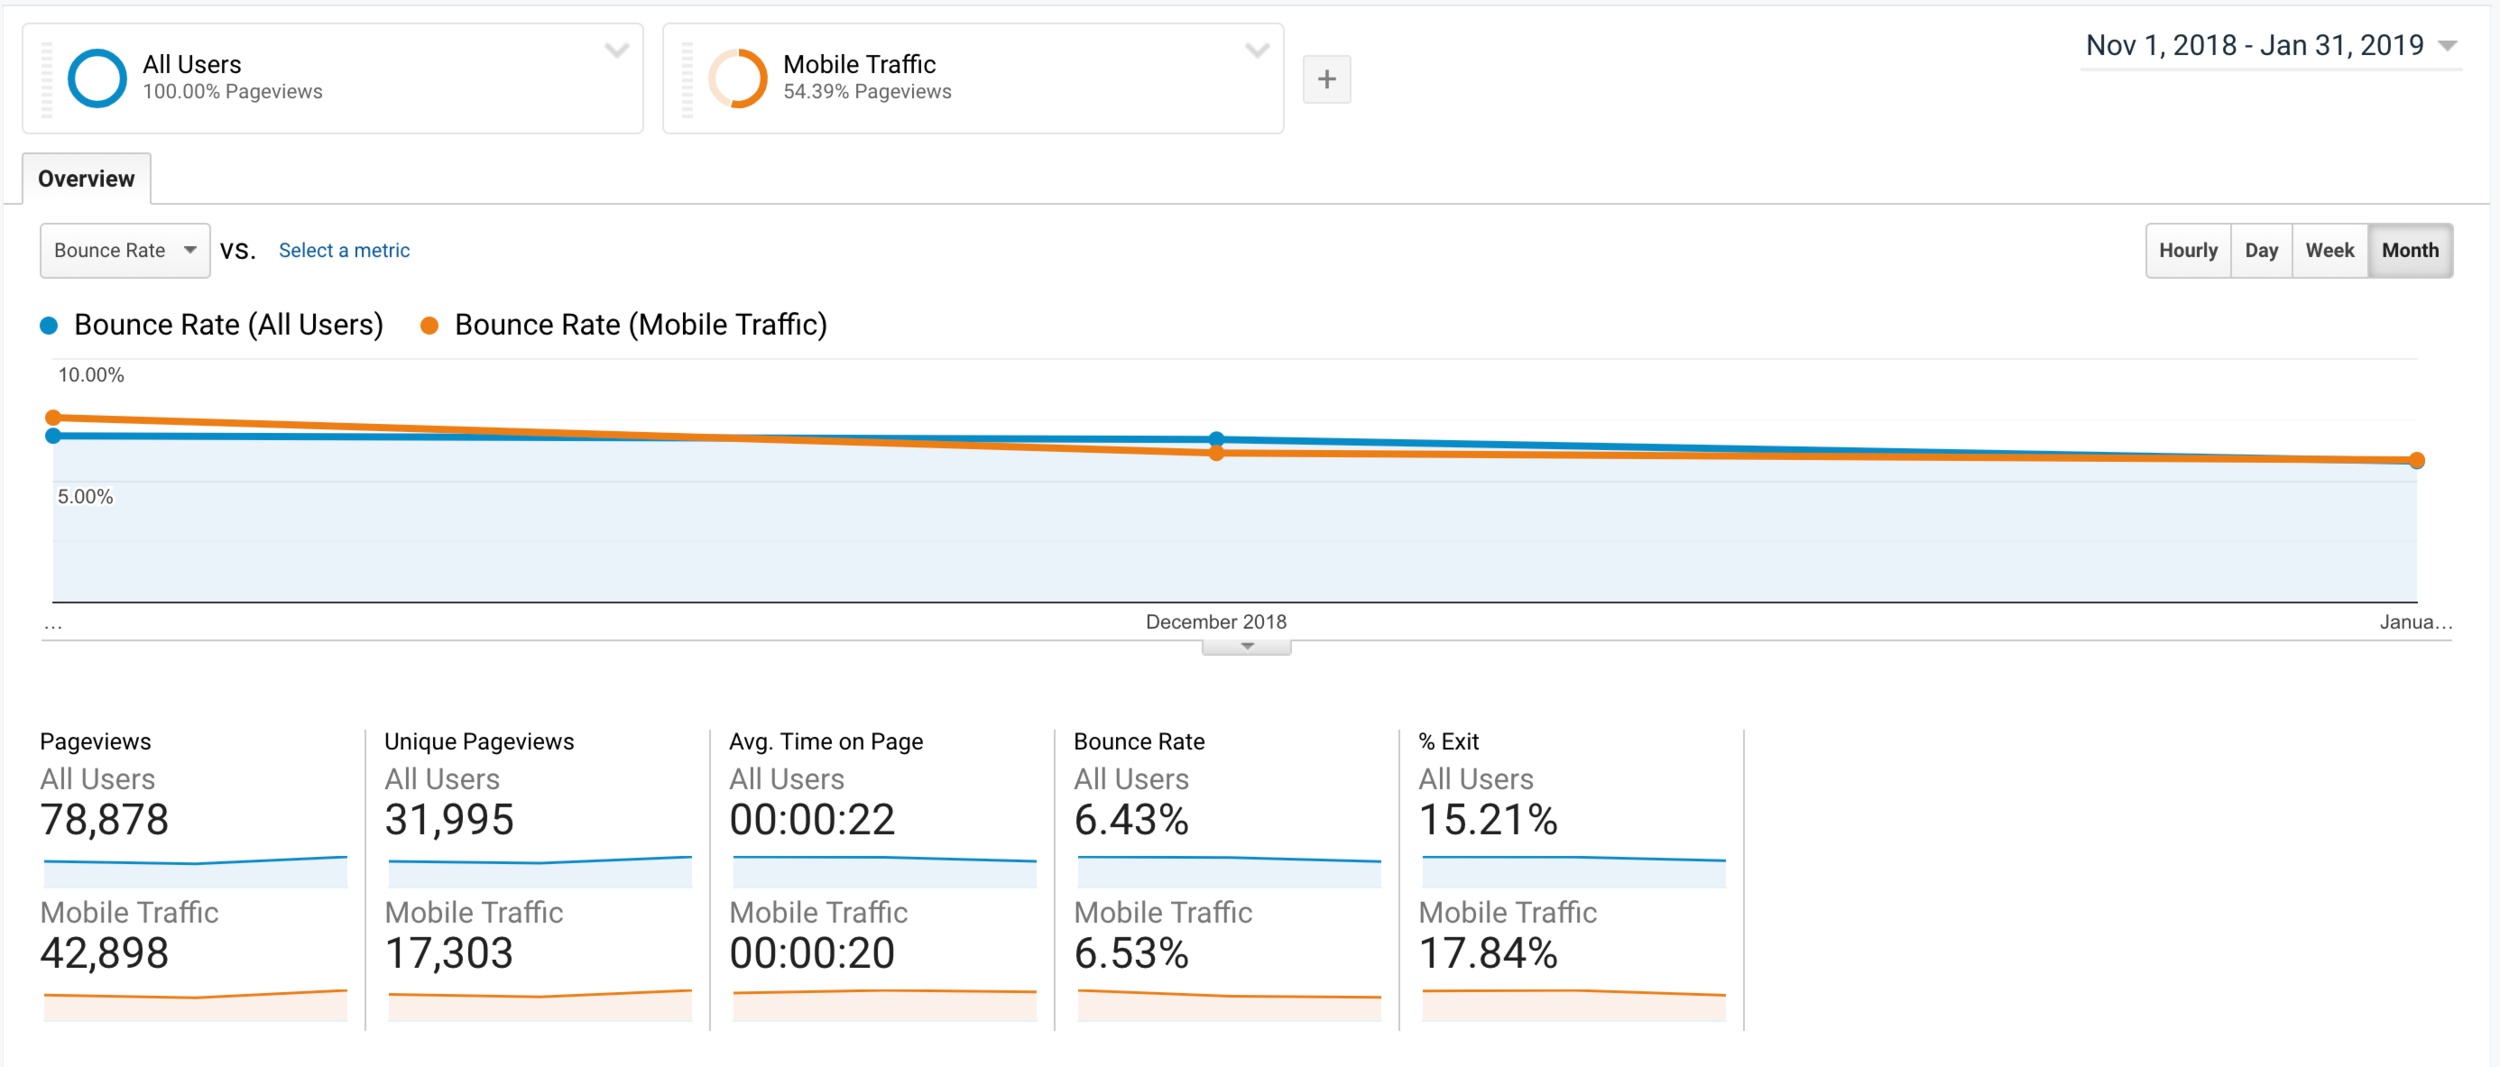Click the Avg. Time on Page heading

[x=826, y=742]
